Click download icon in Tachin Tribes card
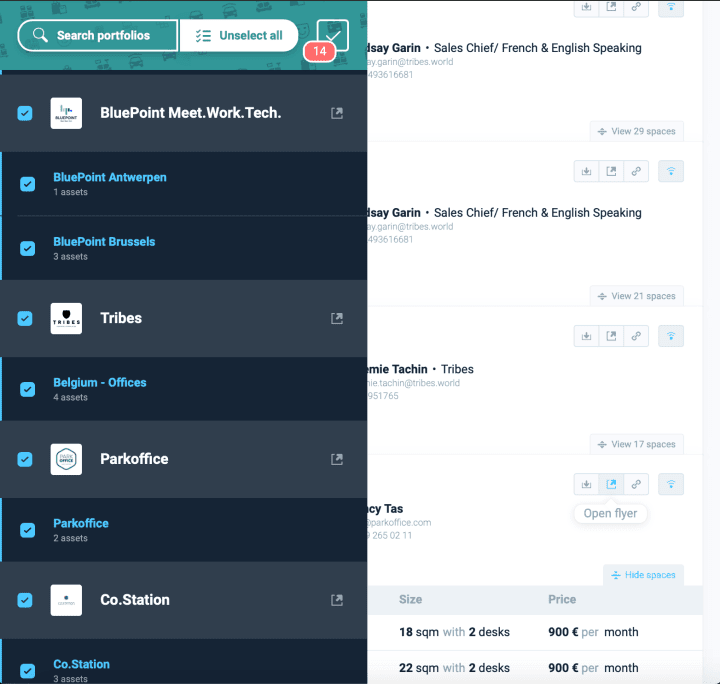The height and width of the screenshot is (684, 720). (586, 336)
